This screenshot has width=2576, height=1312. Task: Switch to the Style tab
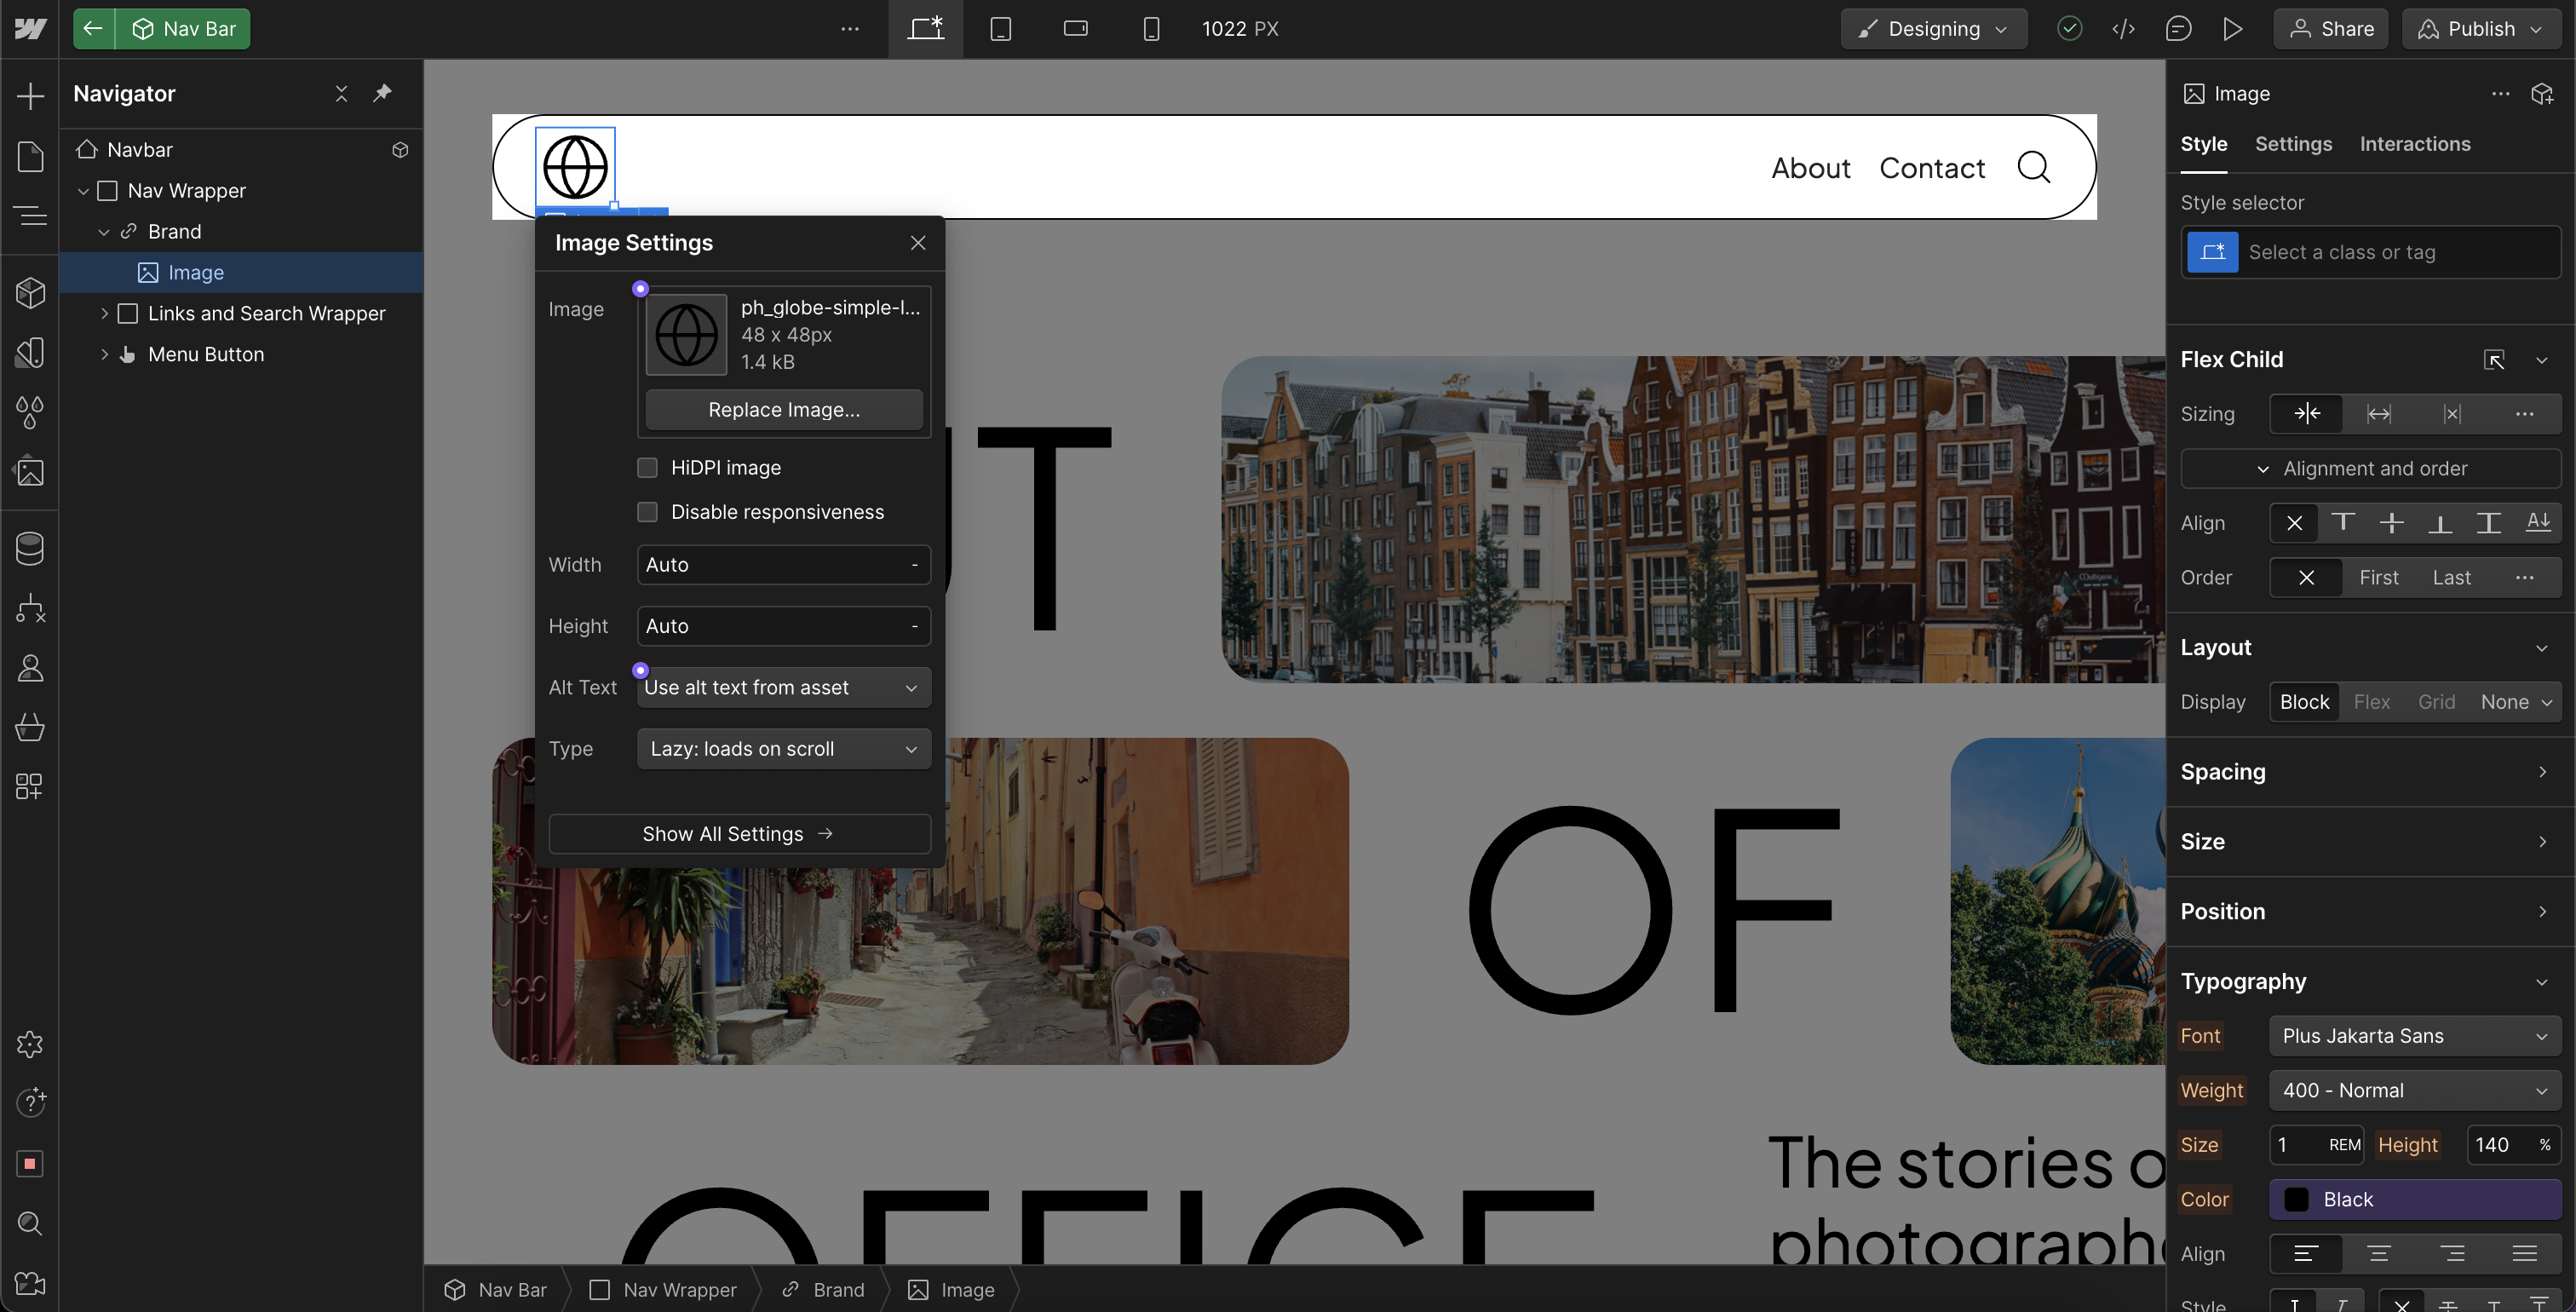tap(2203, 144)
